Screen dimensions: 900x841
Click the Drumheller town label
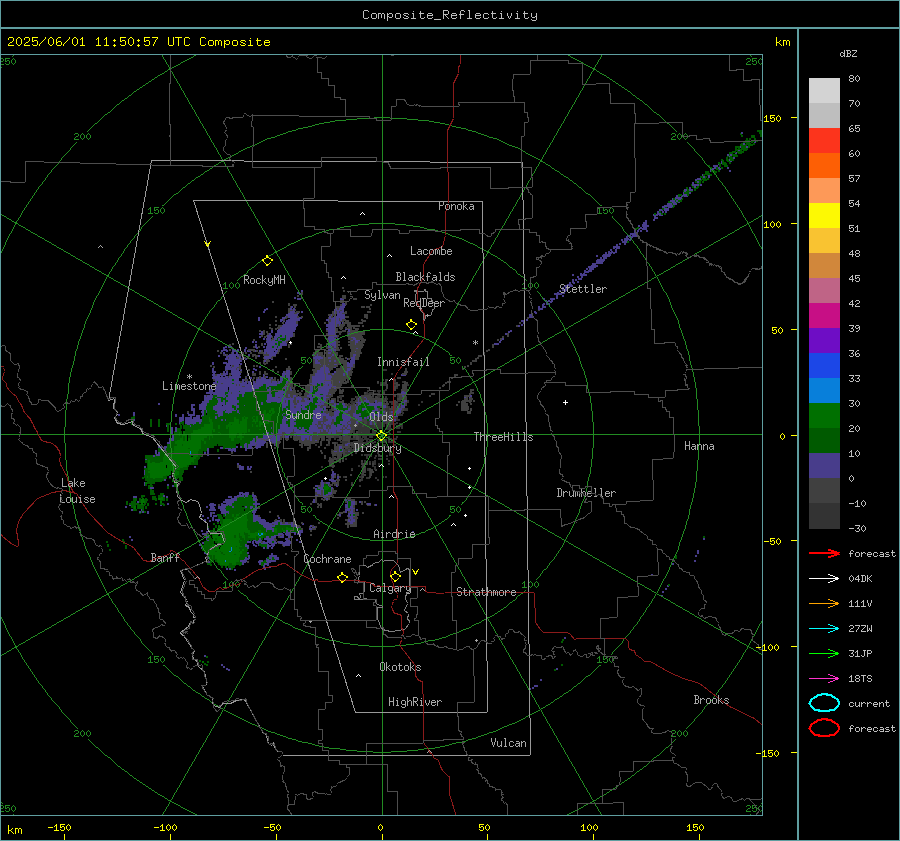coord(586,493)
